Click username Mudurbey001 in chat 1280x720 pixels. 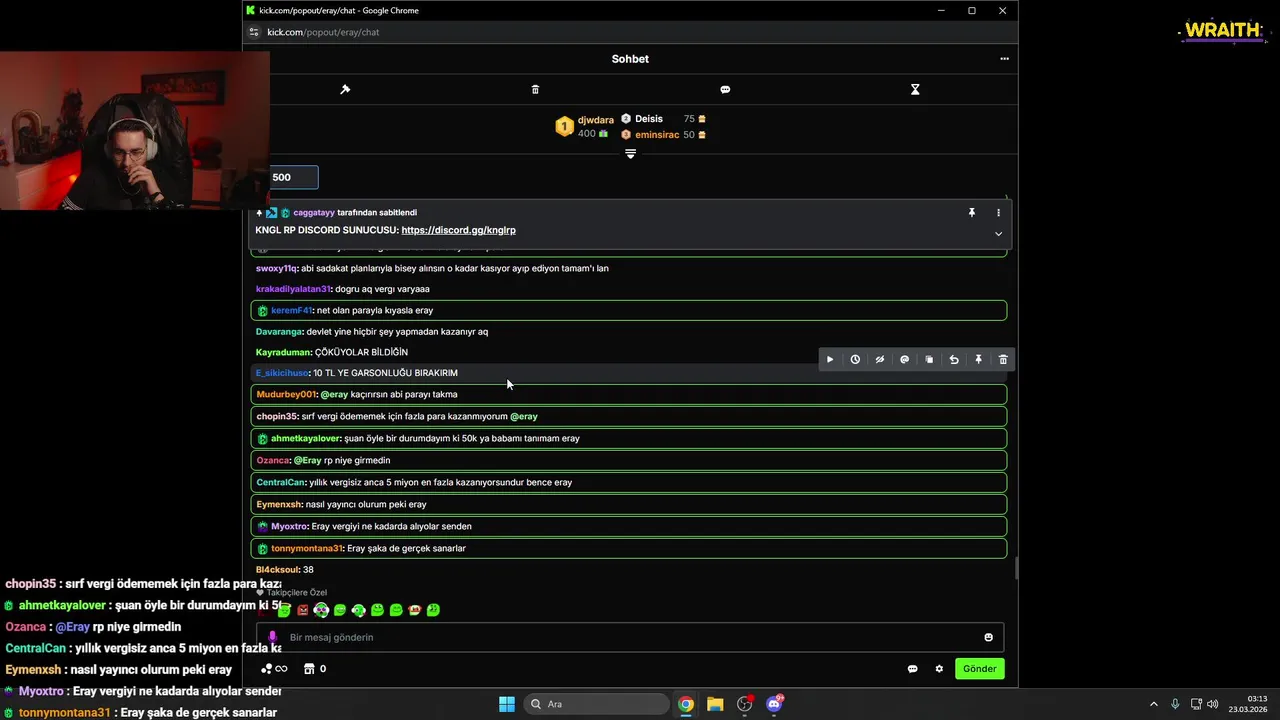(286, 394)
